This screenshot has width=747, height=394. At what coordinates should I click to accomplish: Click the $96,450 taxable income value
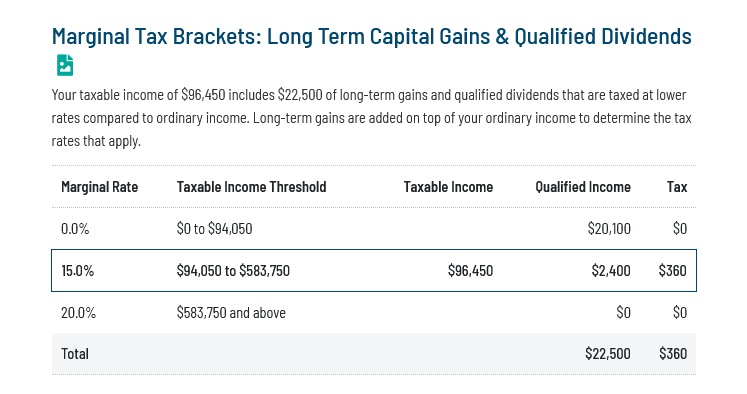[470, 271]
